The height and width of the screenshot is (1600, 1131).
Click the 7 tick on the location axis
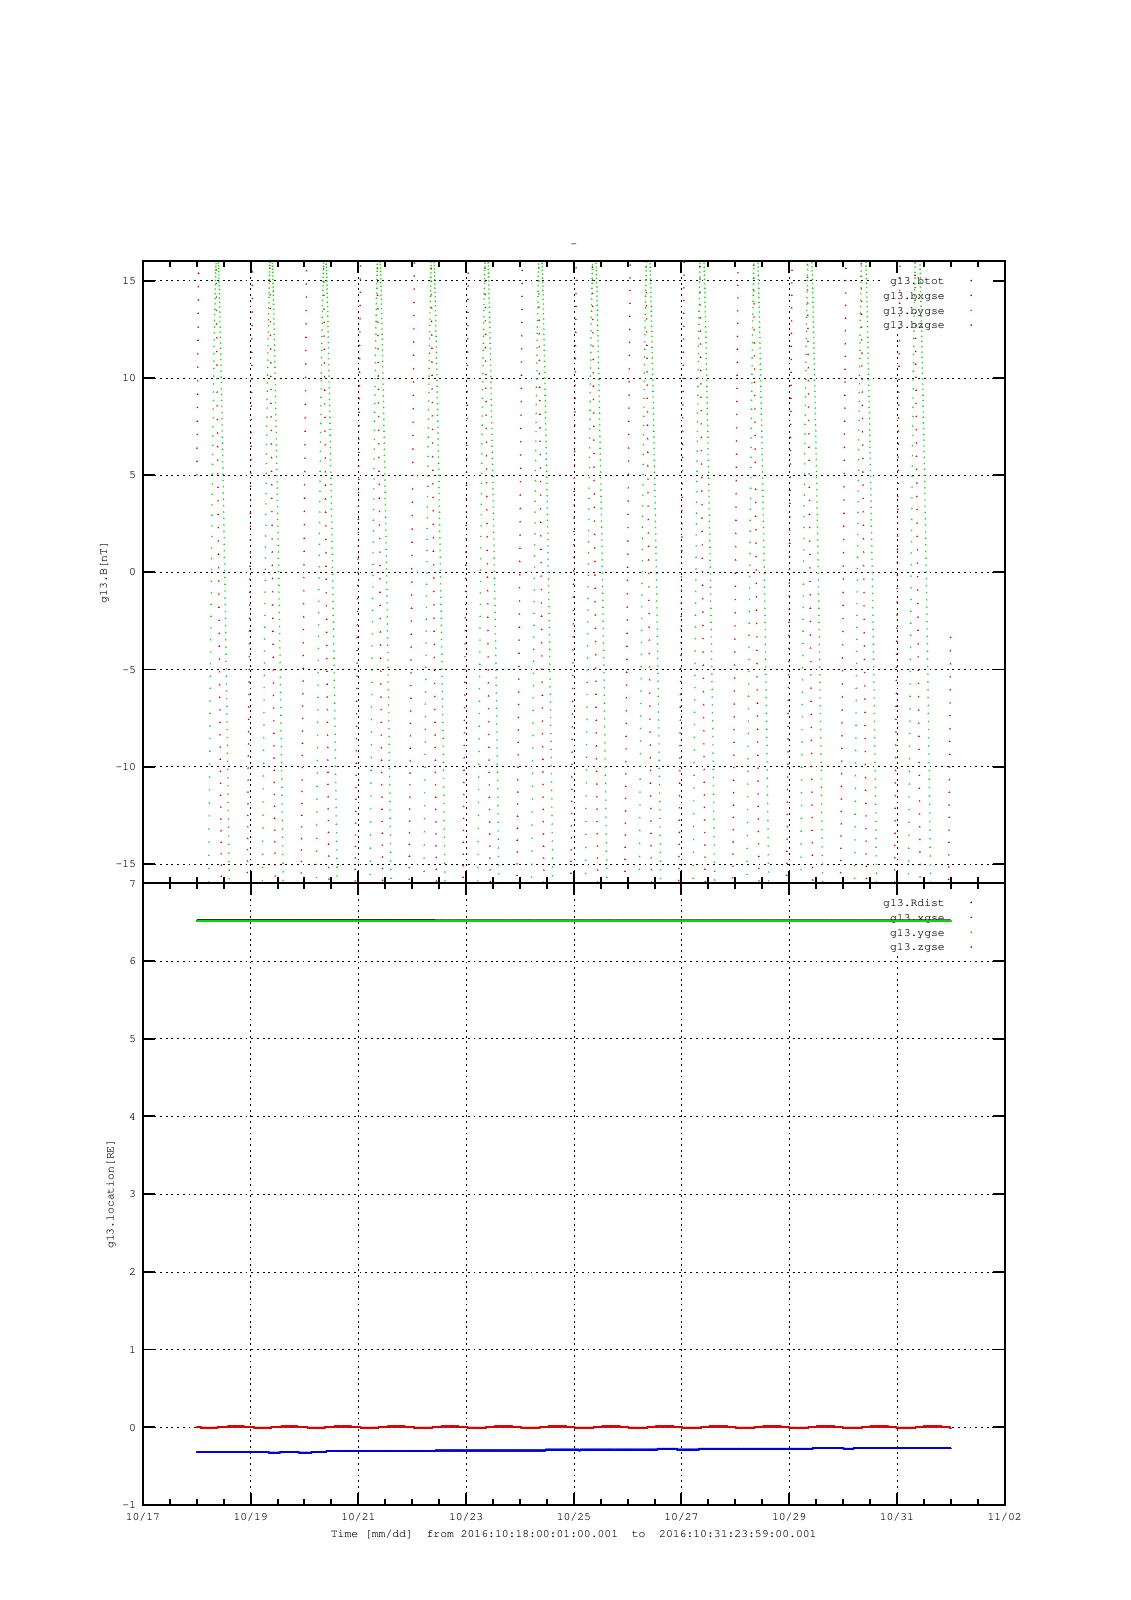tap(132, 884)
